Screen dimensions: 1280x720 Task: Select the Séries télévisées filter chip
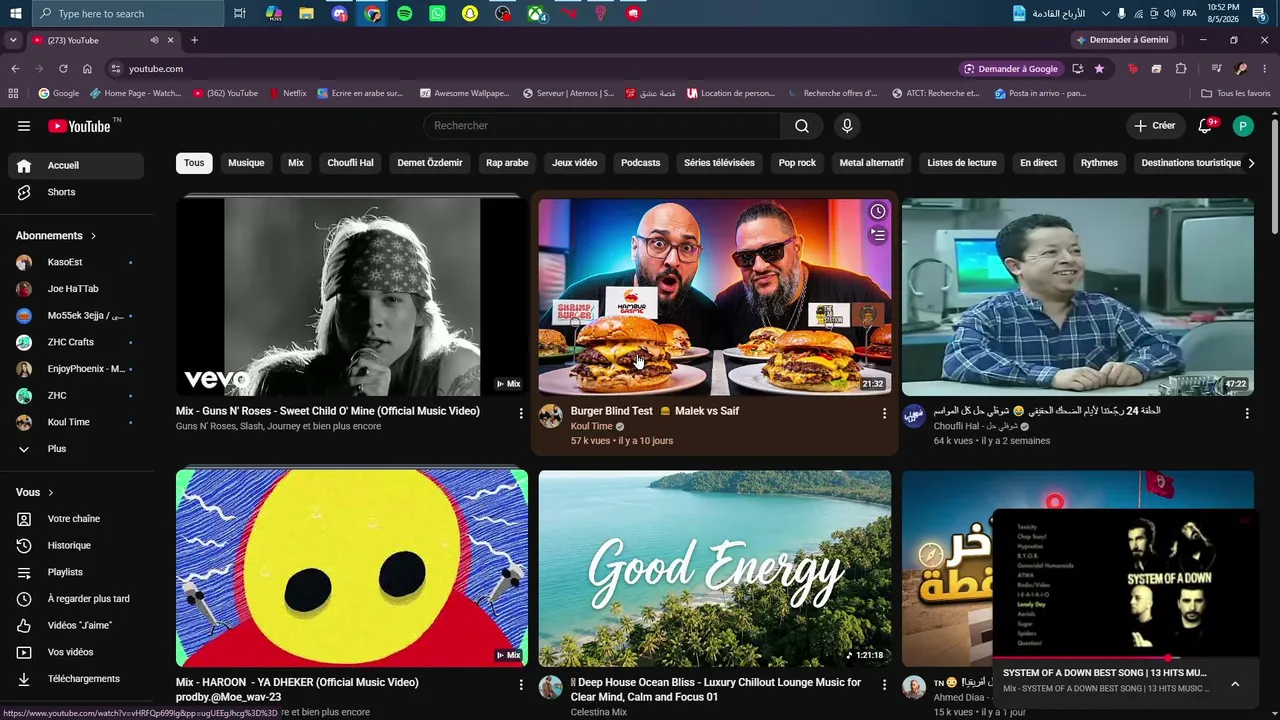[x=719, y=163]
